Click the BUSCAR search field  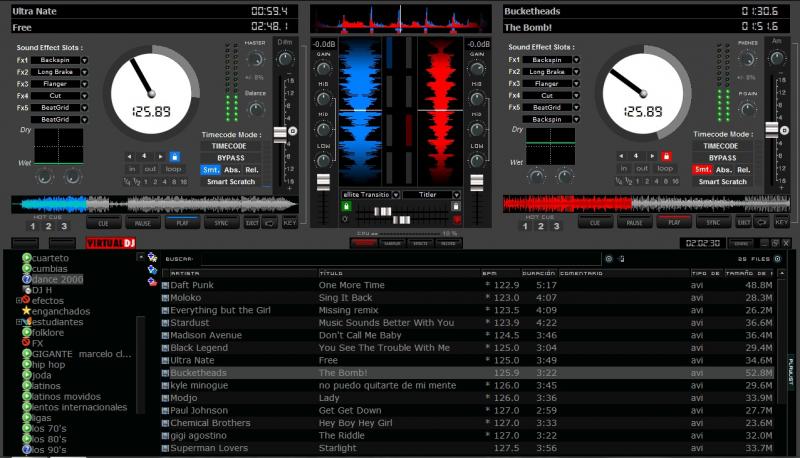[x=400, y=259]
